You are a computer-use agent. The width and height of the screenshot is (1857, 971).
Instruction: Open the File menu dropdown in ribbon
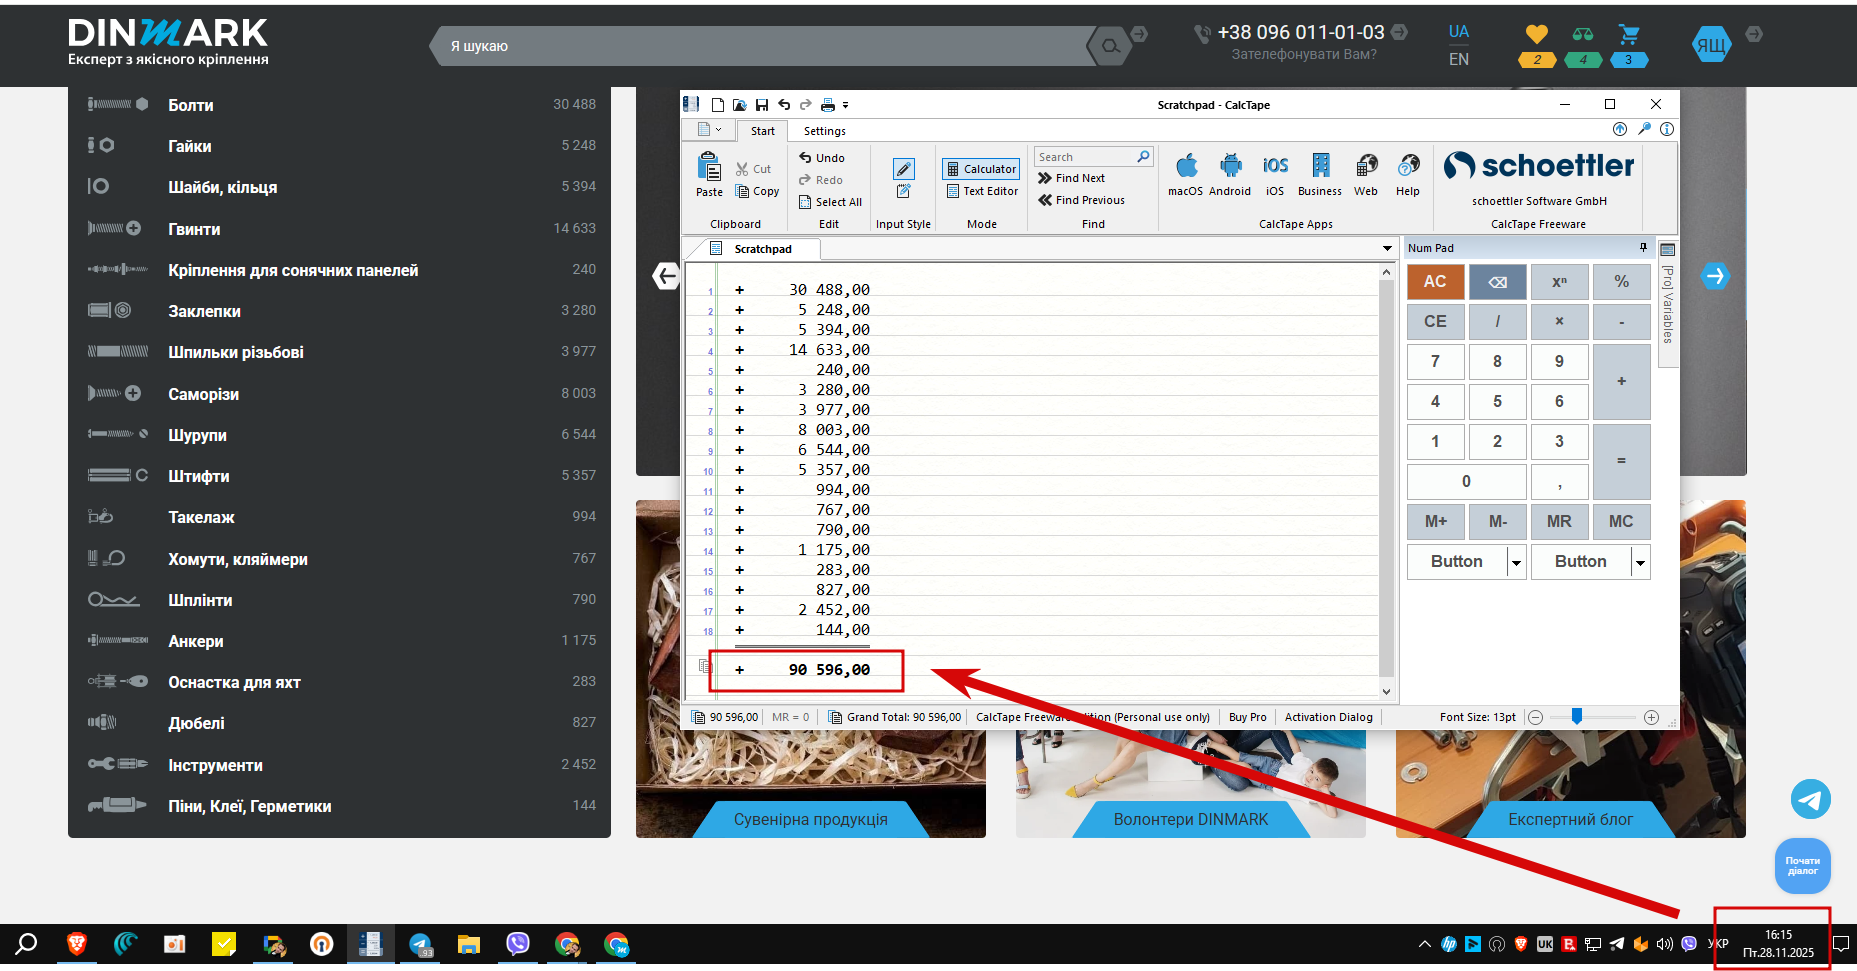pos(709,130)
